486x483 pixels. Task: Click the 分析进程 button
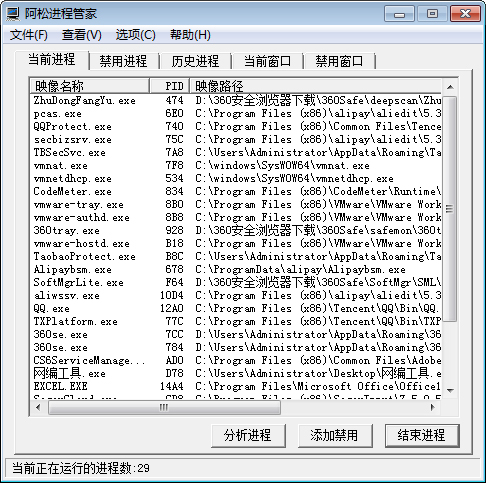248,435
